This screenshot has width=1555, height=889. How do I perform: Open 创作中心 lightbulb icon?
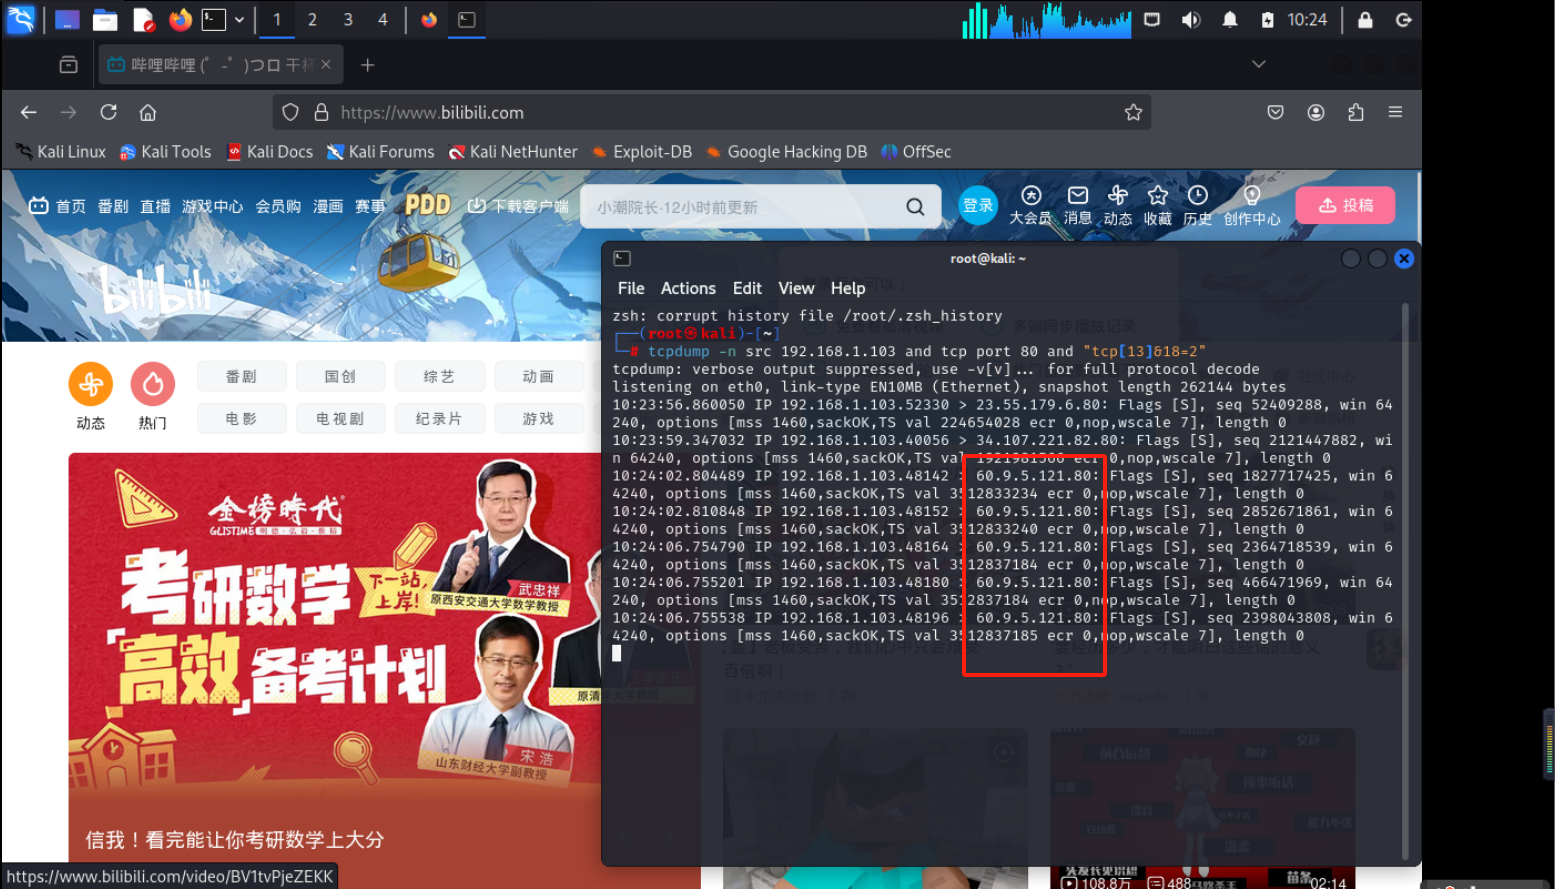click(1252, 205)
